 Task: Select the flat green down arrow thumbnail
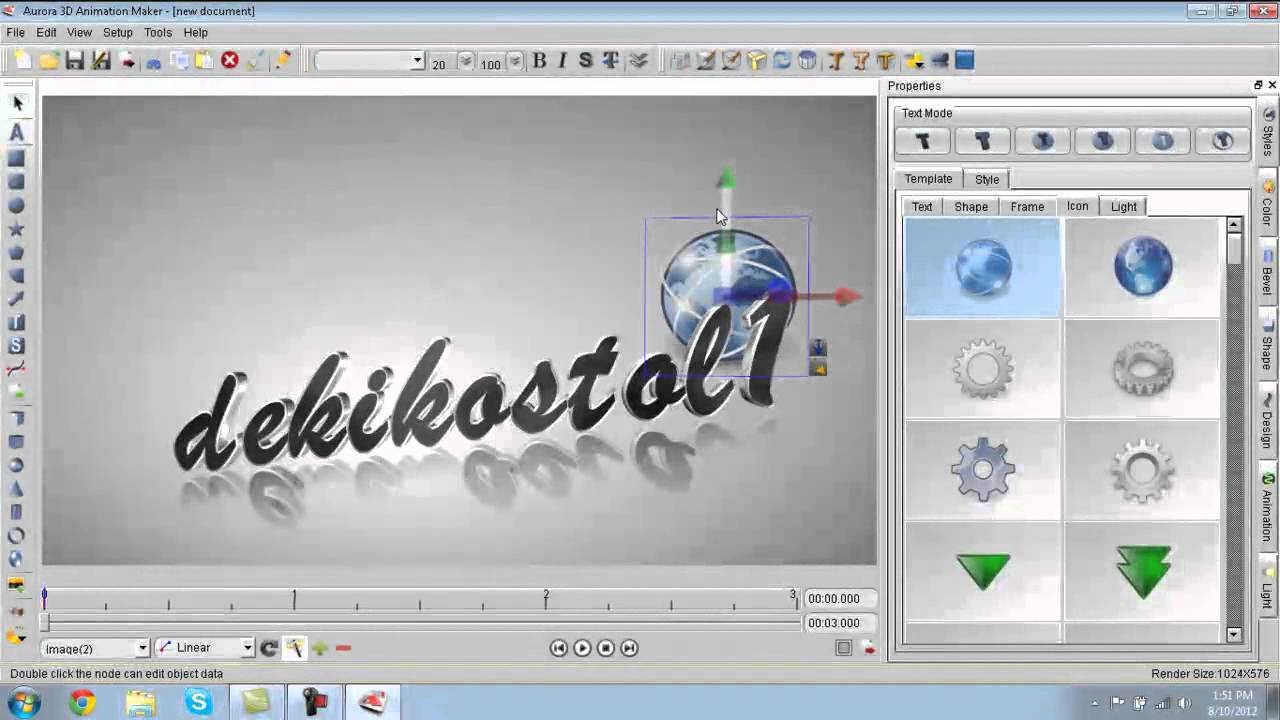click(982, 572)
